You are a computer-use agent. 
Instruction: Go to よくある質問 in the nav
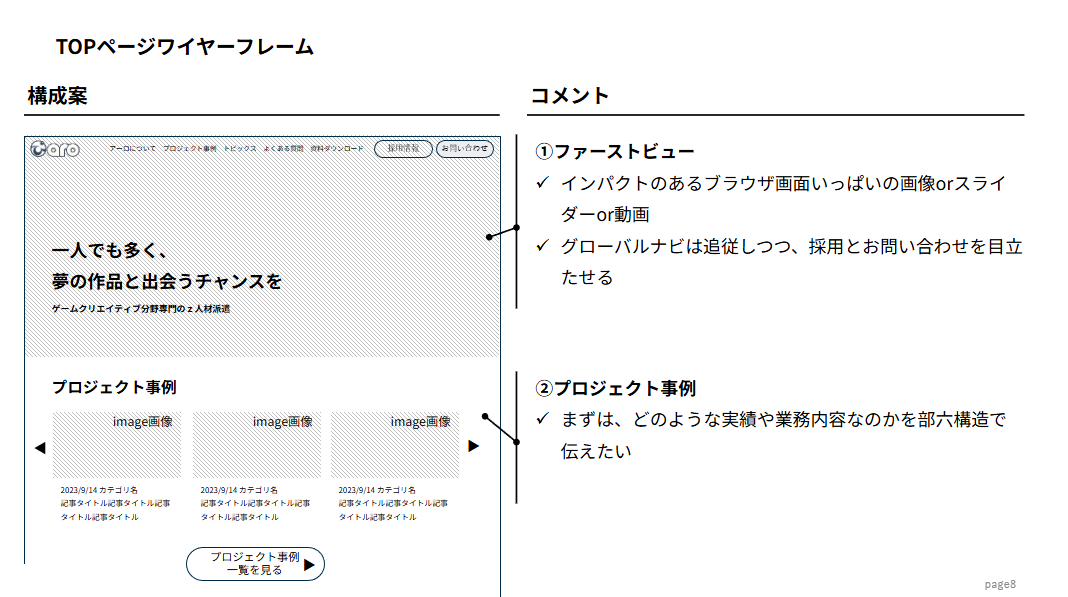pos(283,148)
